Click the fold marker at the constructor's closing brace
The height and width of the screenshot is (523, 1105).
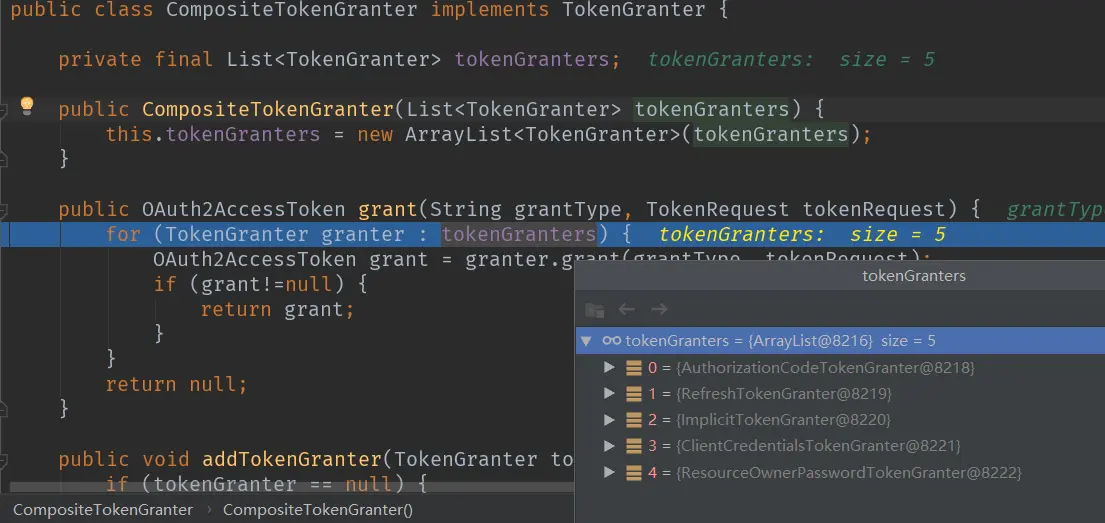point(4,159)
